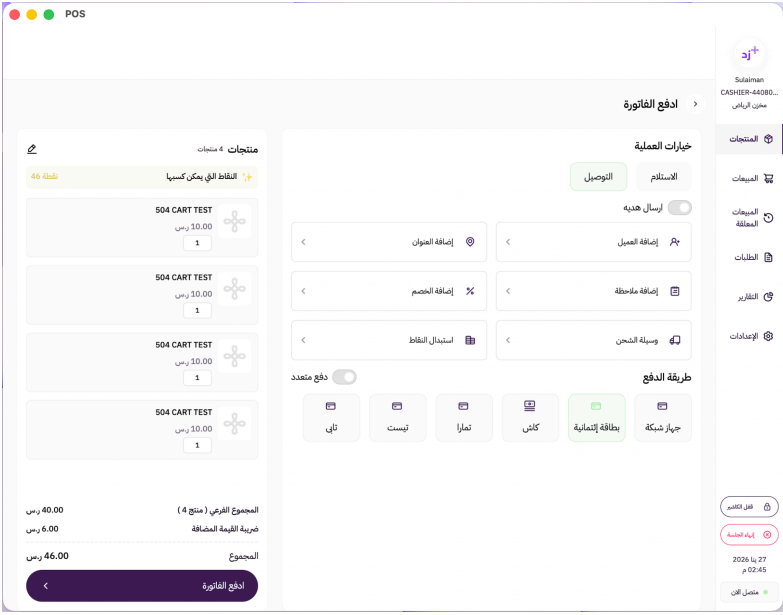The width and height of the screenshot is (783, 615).
Task: Choose تابي payment method
Action: pyautogui.click(x=331, y=418)
